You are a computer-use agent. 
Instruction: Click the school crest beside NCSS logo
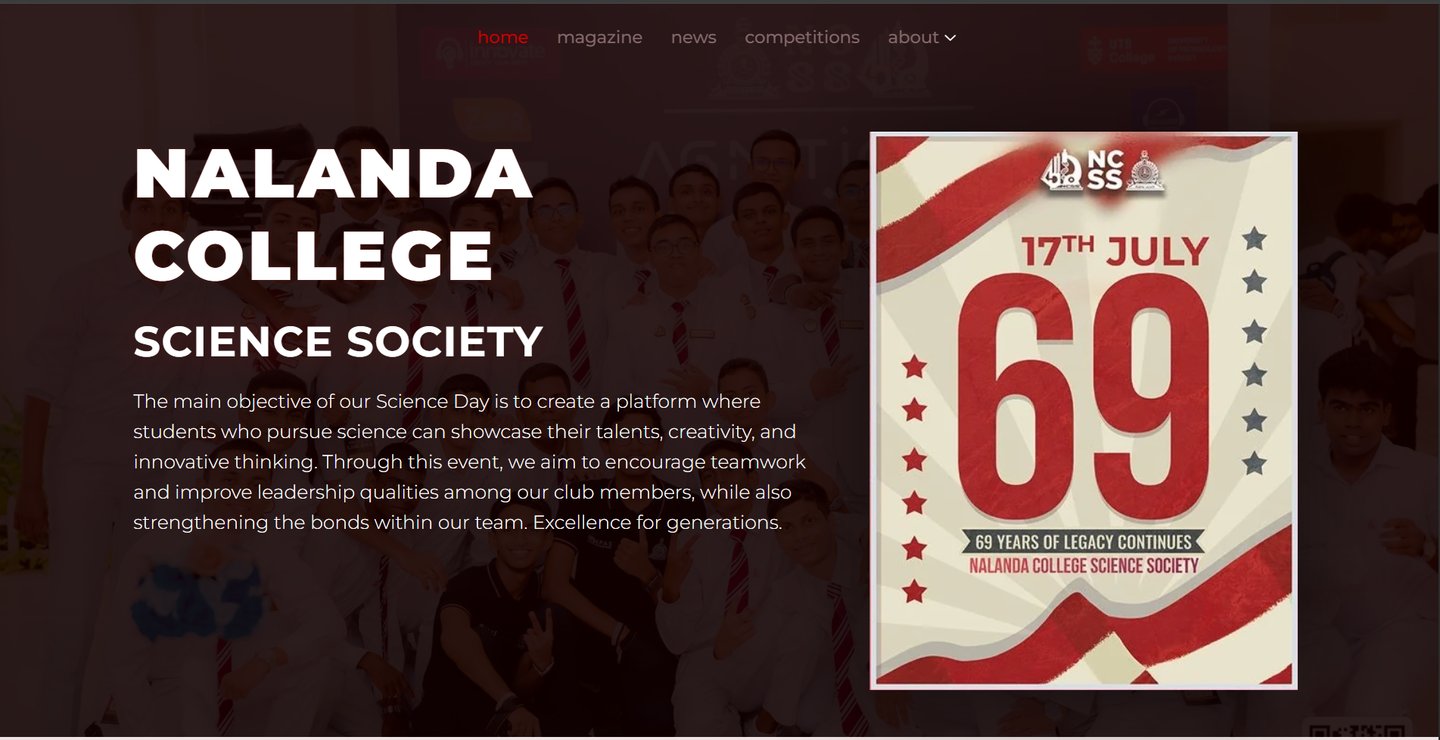[1146, 172]
